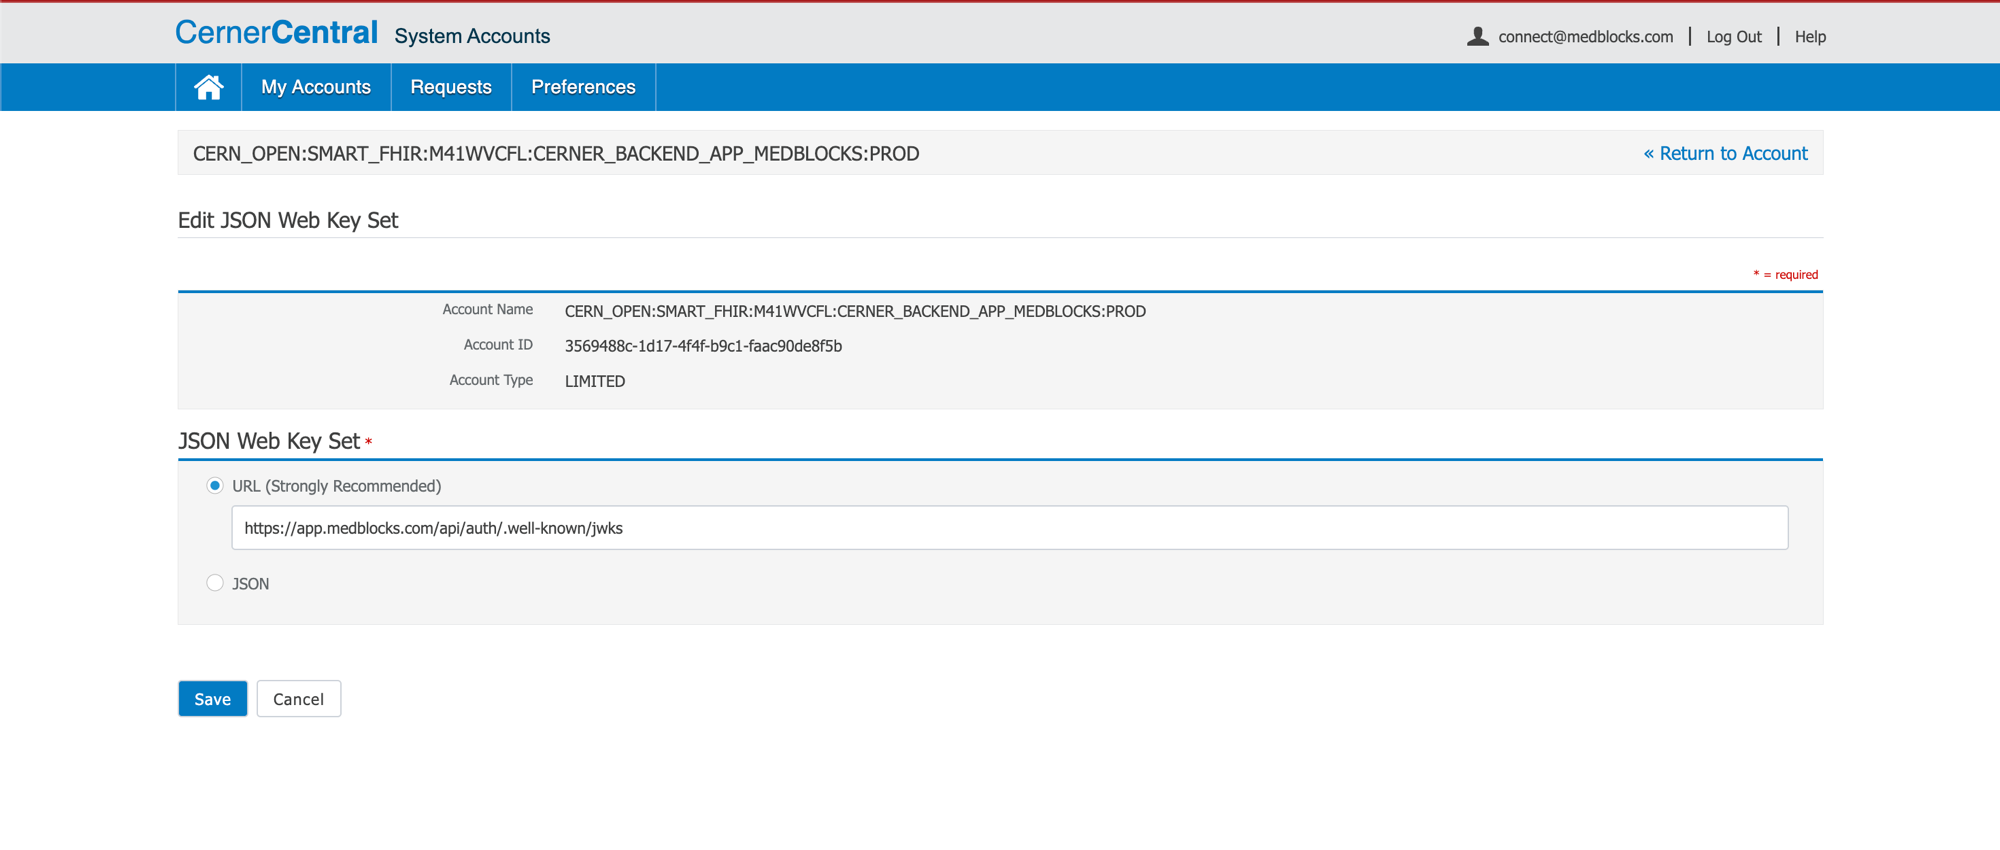Select the URL (Strongly Recommended) radio option
The height and width of the screenshot is (850, 2000).
(215, 486)
